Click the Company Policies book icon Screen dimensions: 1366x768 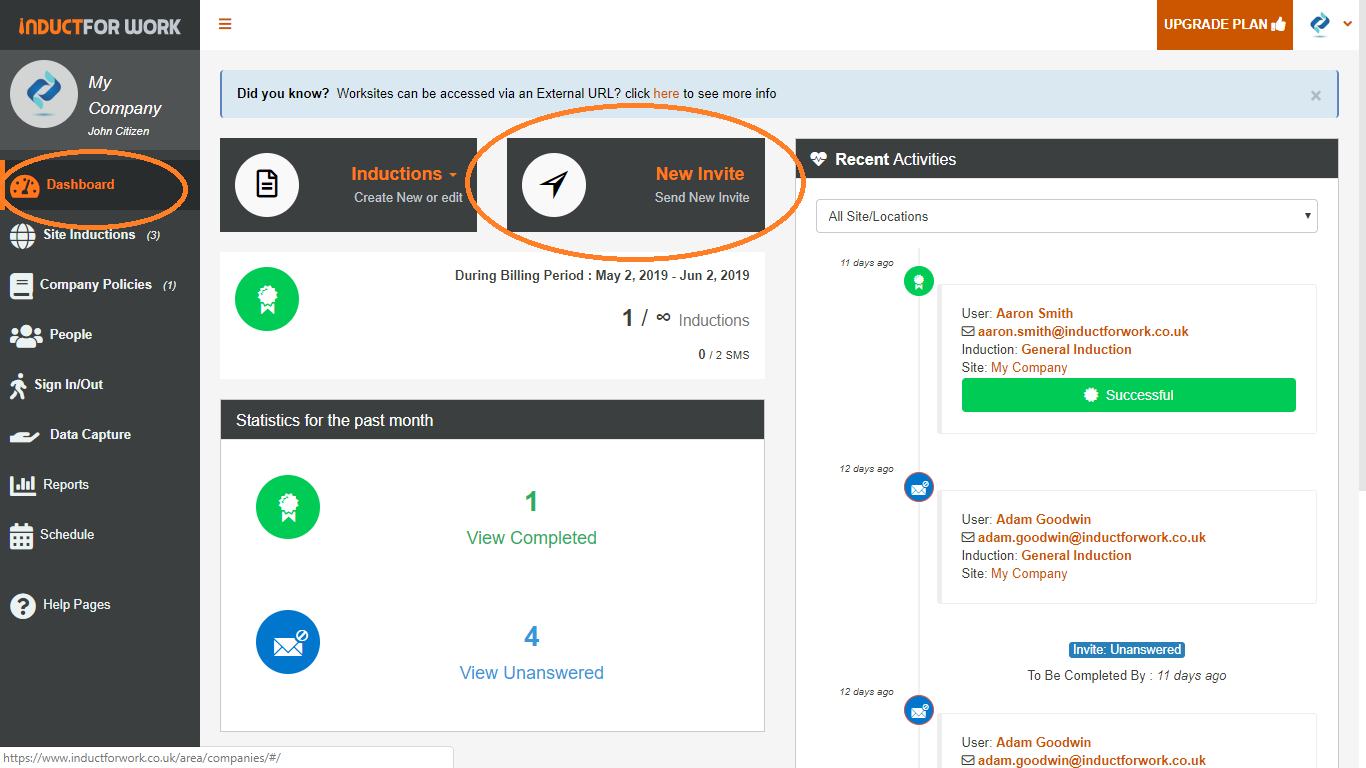coord(21,286)
